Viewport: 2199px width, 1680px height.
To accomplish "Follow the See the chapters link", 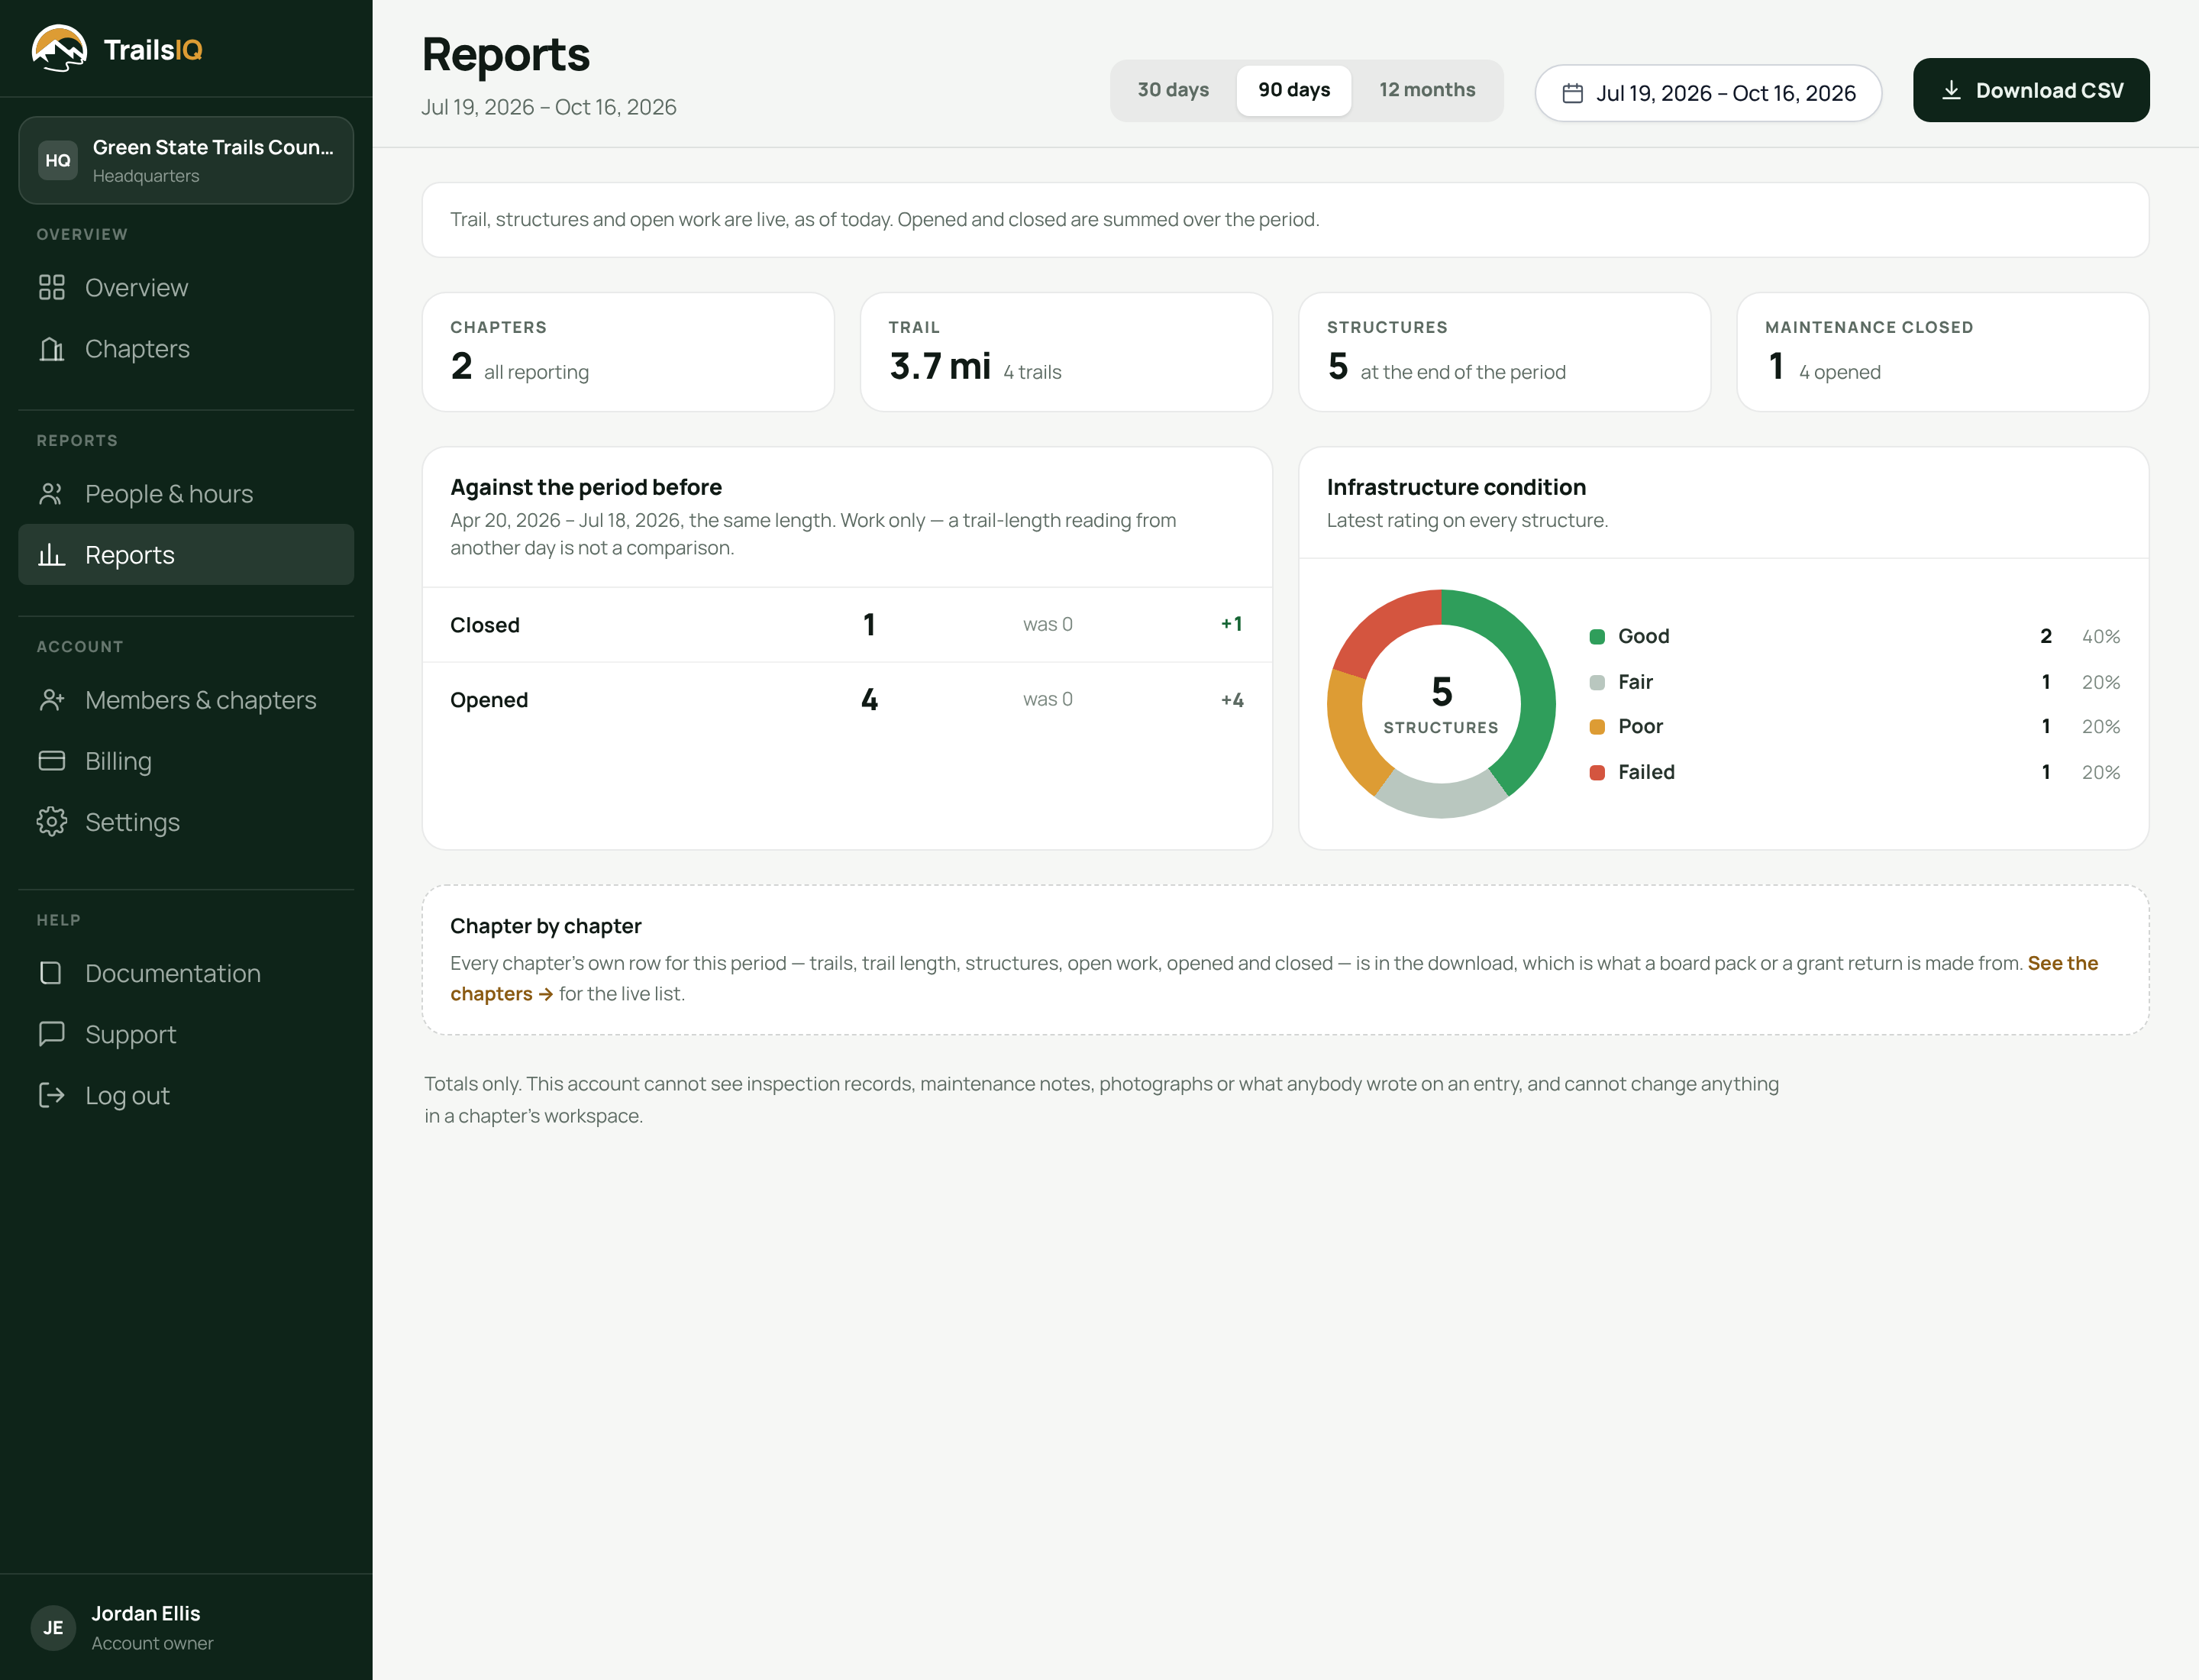I will [2062, 963].
